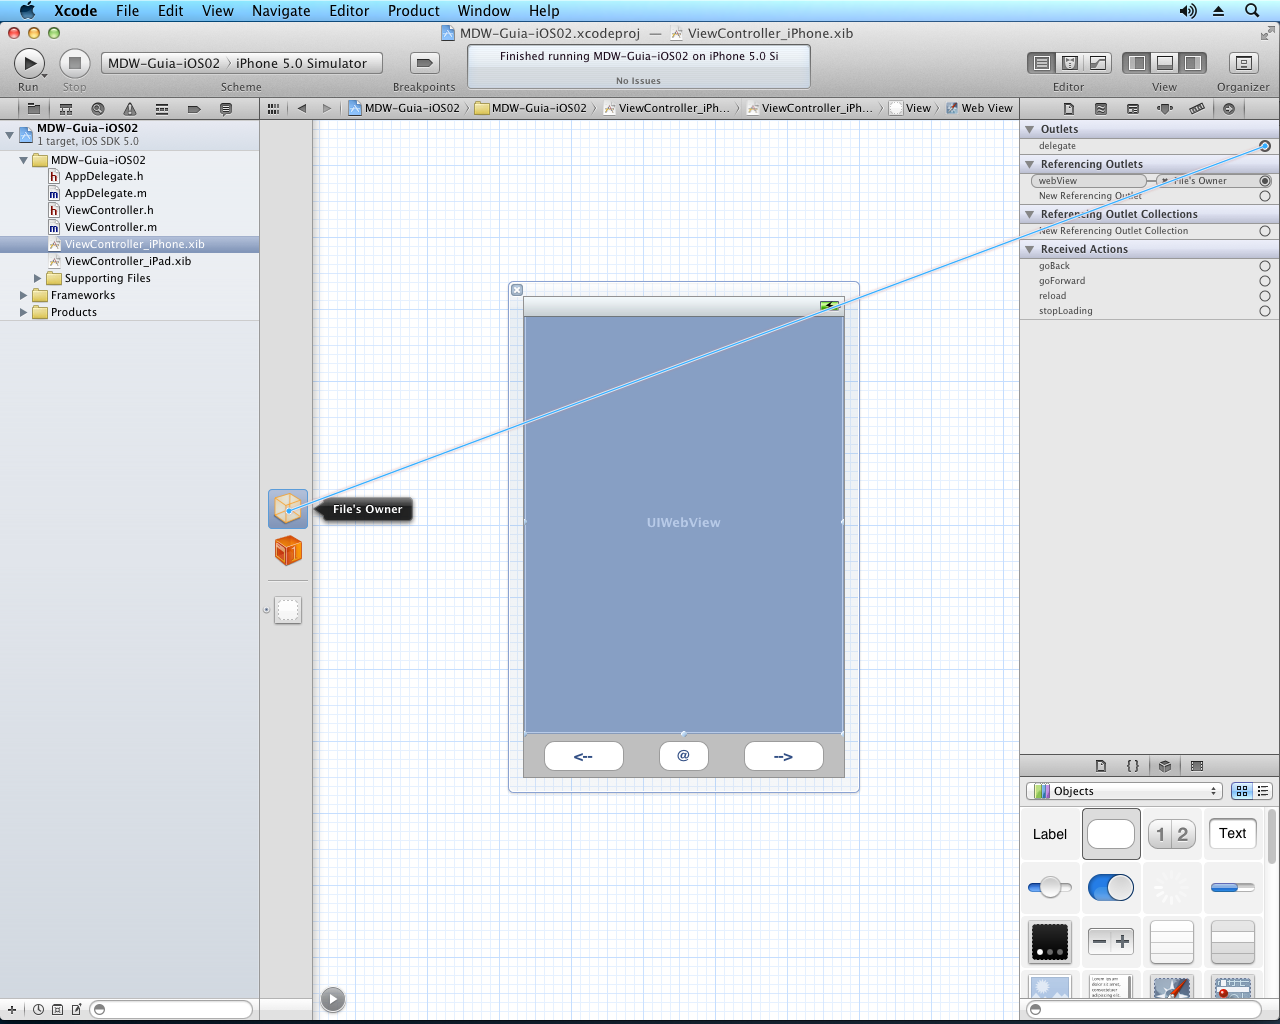Click the goBack action connection circle
Image resolution: width=1280 pixels, height=1024 pixels.
coord(1265,266)
